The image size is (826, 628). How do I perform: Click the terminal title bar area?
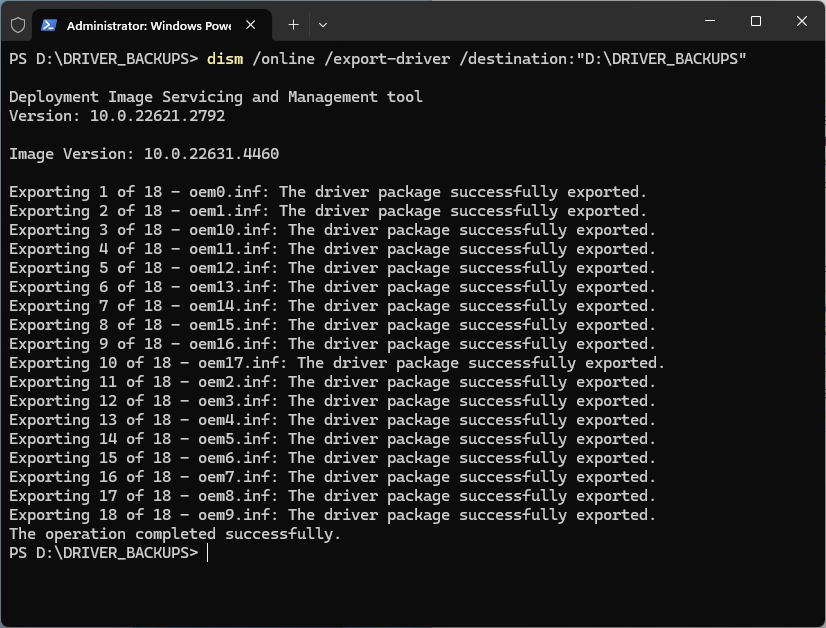tap(500, 21)
